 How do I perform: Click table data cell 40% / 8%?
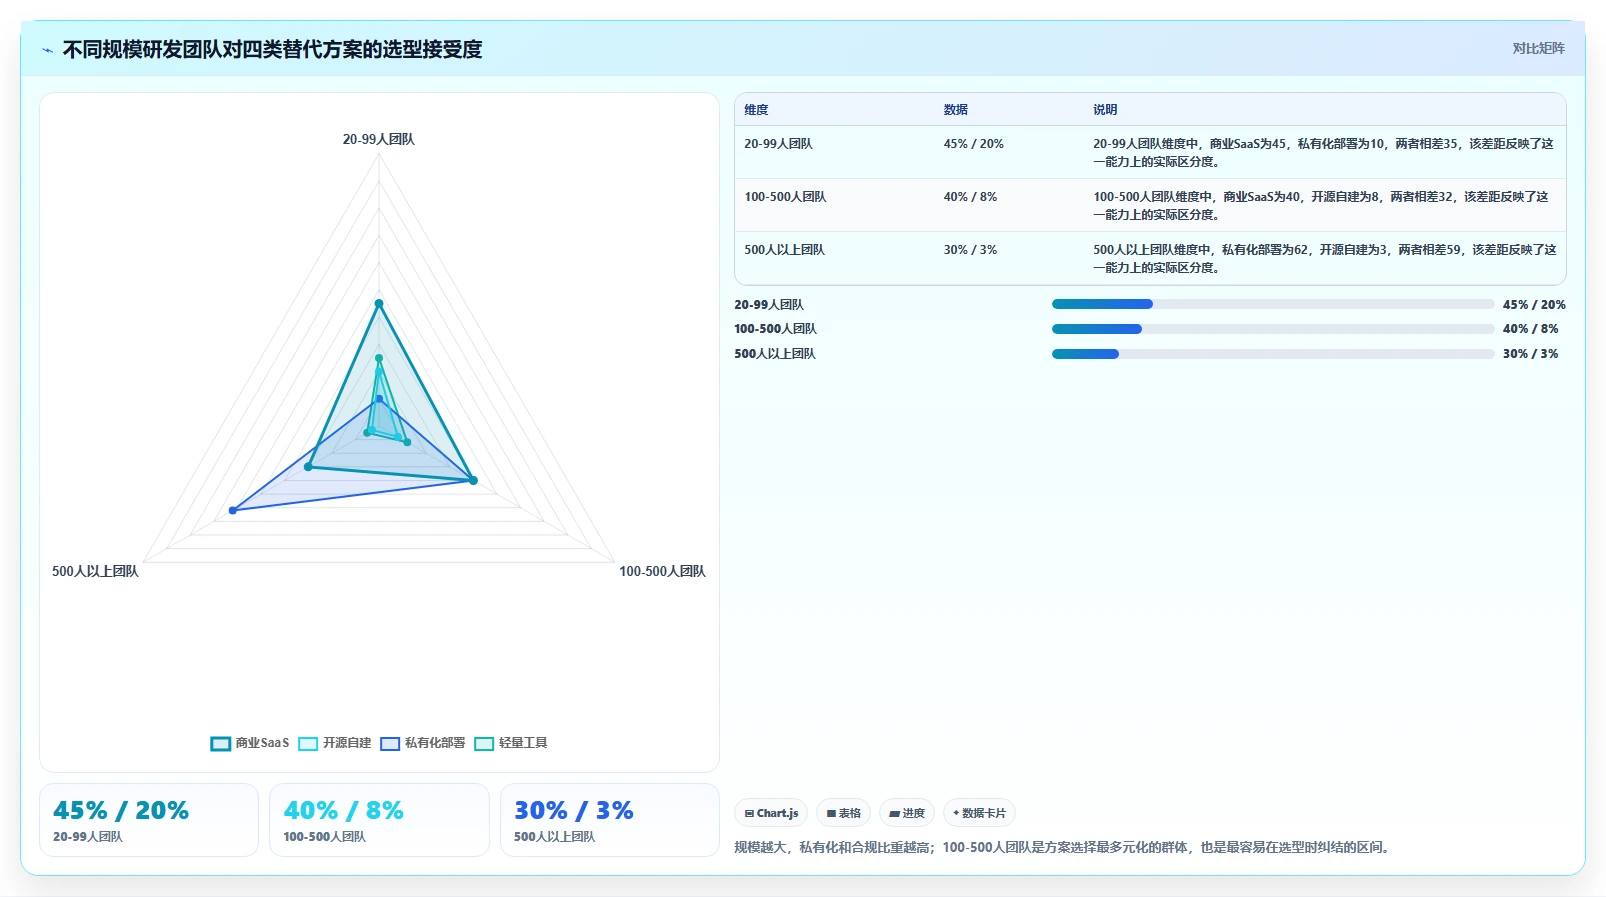click(x=970, y=197)
